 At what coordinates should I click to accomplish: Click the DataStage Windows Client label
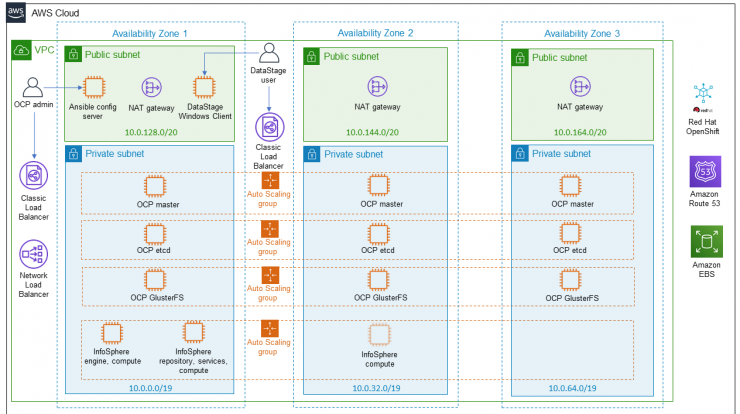(205, 111)
